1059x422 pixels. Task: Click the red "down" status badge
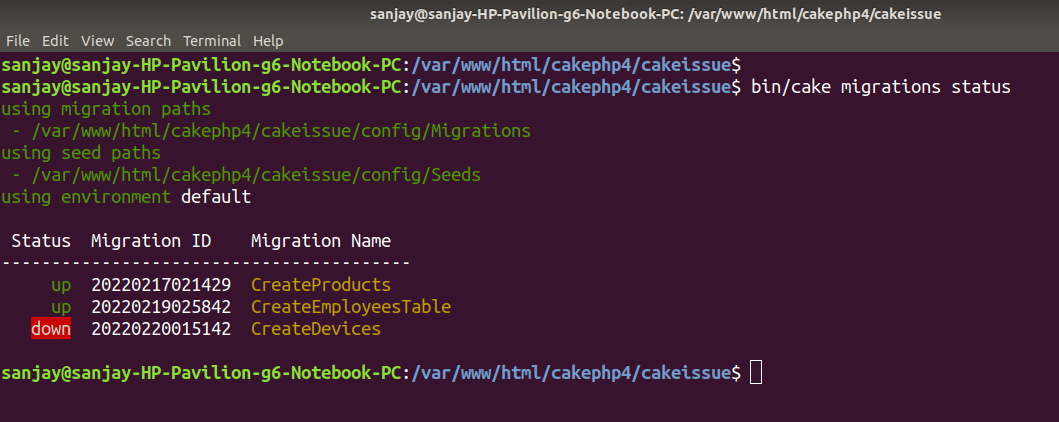click(x=51, y=329)
